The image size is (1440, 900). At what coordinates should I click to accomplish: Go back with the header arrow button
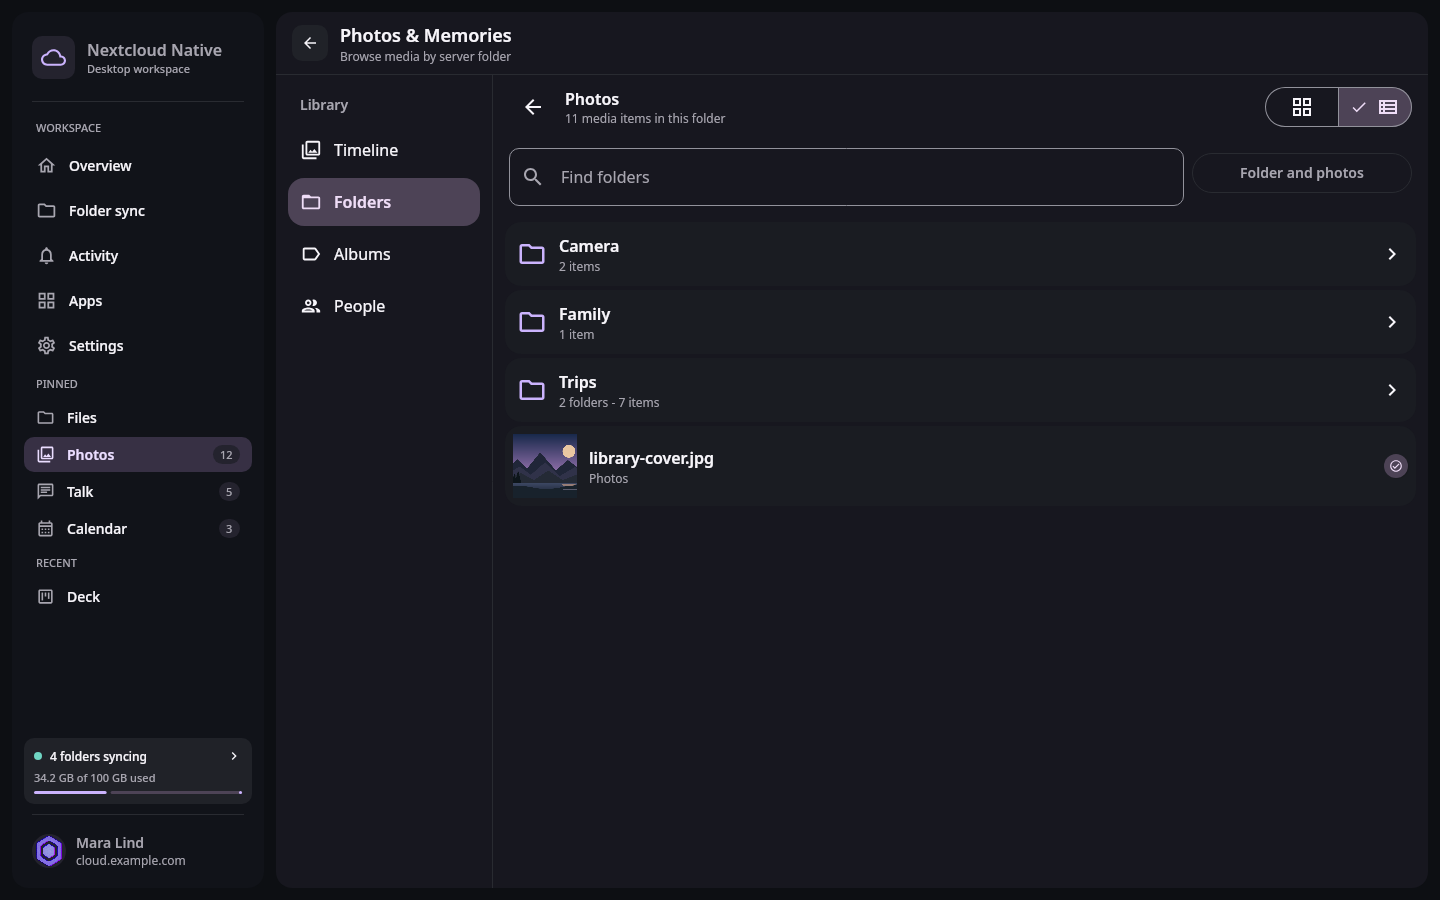pos(310,43)
